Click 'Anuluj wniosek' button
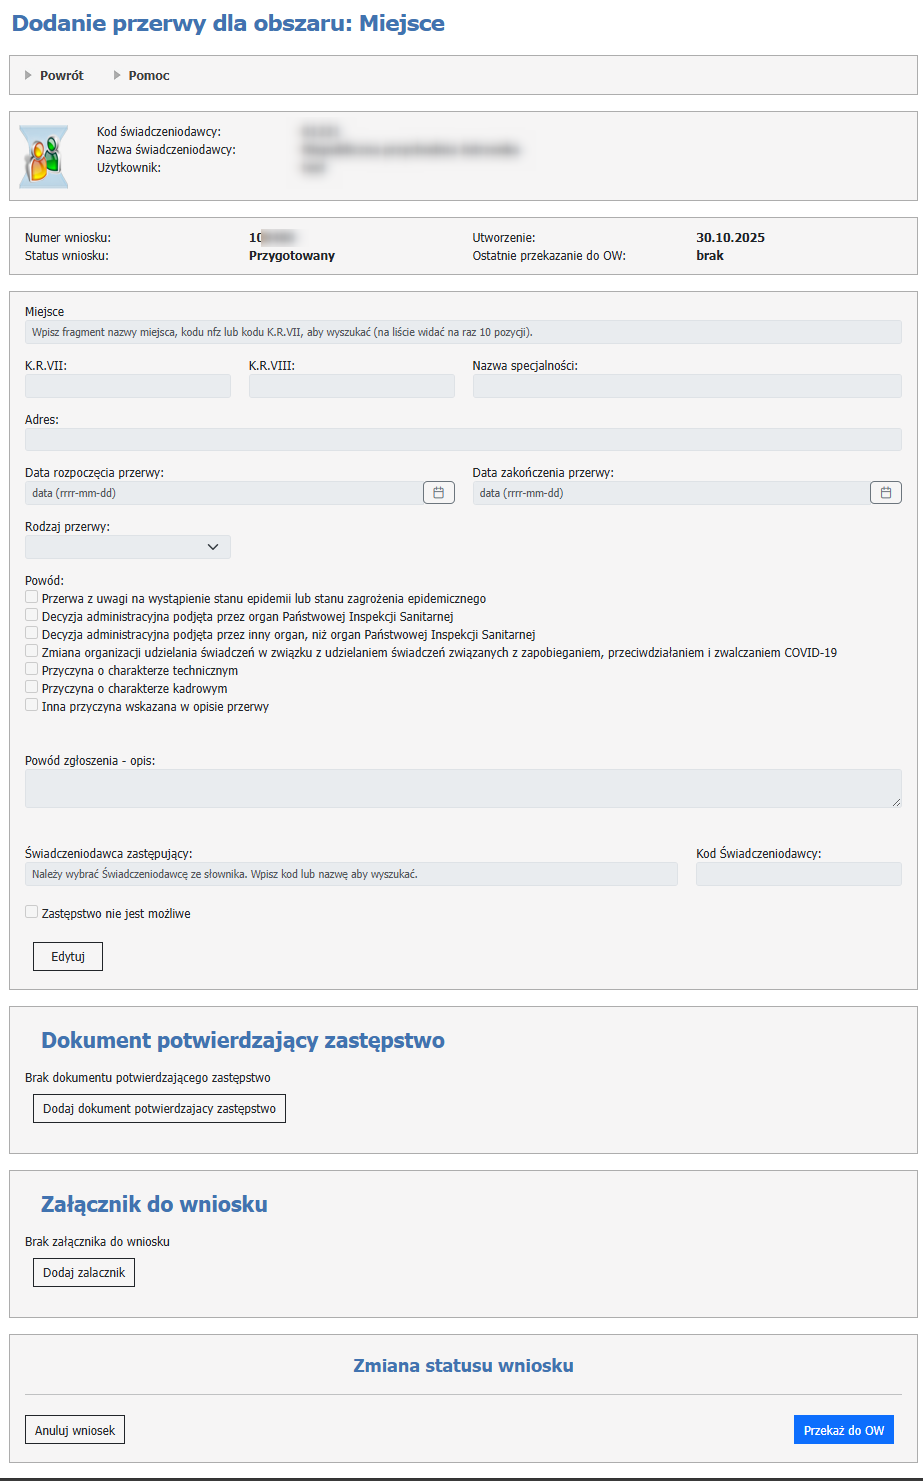 point(75,1430)
